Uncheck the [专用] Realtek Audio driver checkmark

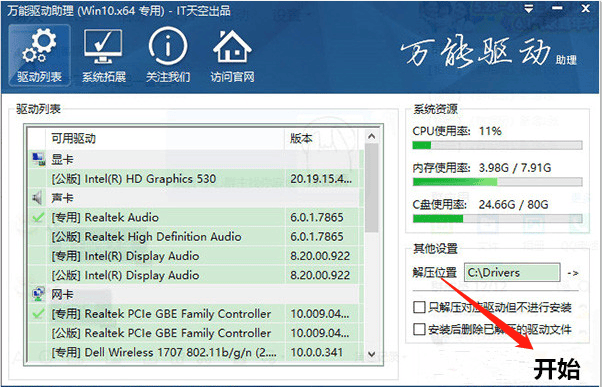[x=38, y=217]
